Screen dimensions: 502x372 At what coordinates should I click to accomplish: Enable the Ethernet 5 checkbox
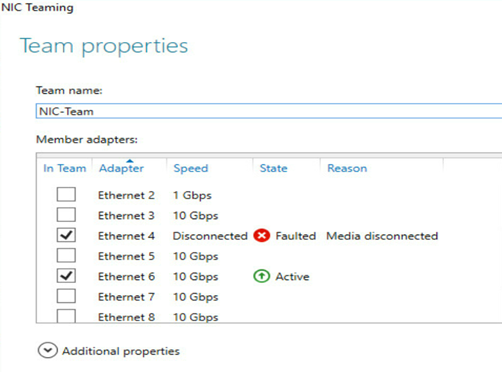coord(66,255)
